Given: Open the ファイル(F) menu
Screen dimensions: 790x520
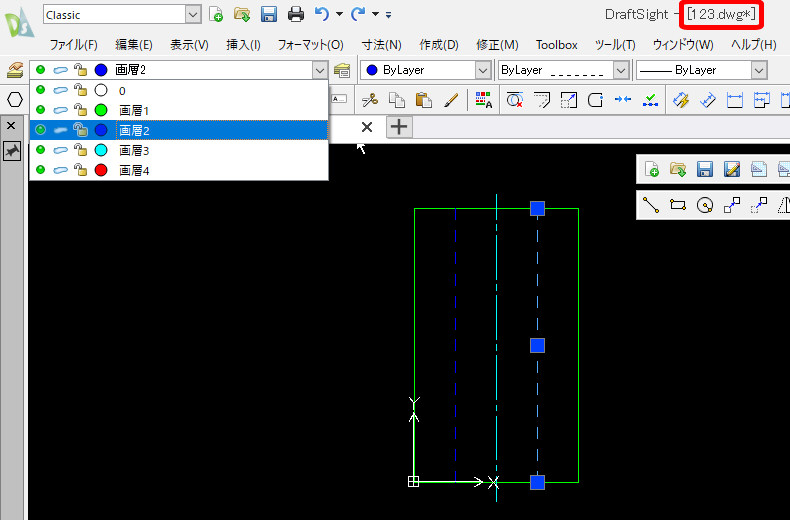Looking at the screenshot, I should tap(74, 45).
